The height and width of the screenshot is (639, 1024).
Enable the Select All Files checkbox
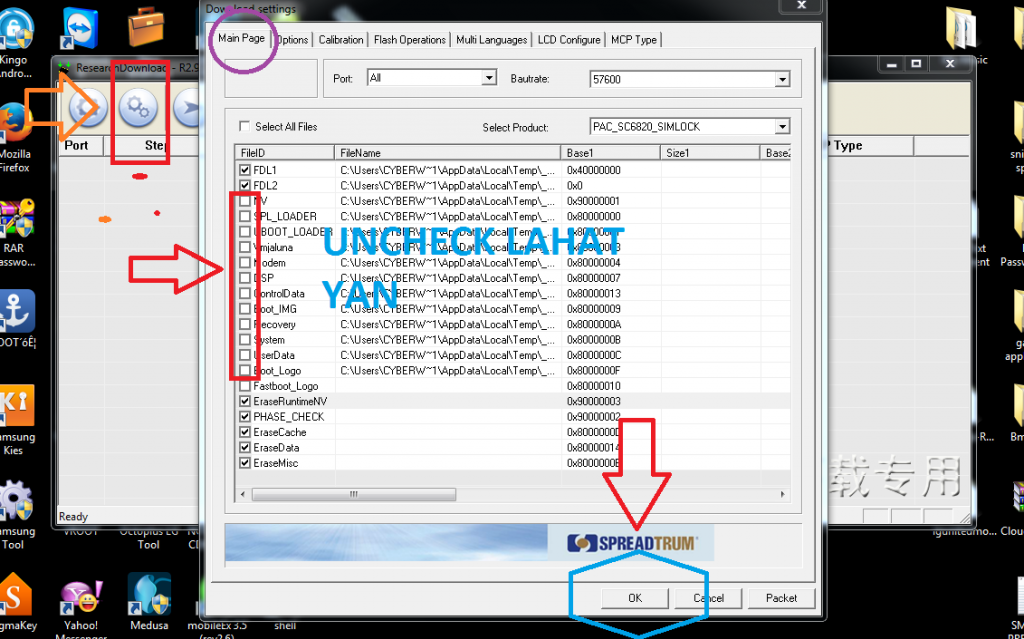coord(245,127)
